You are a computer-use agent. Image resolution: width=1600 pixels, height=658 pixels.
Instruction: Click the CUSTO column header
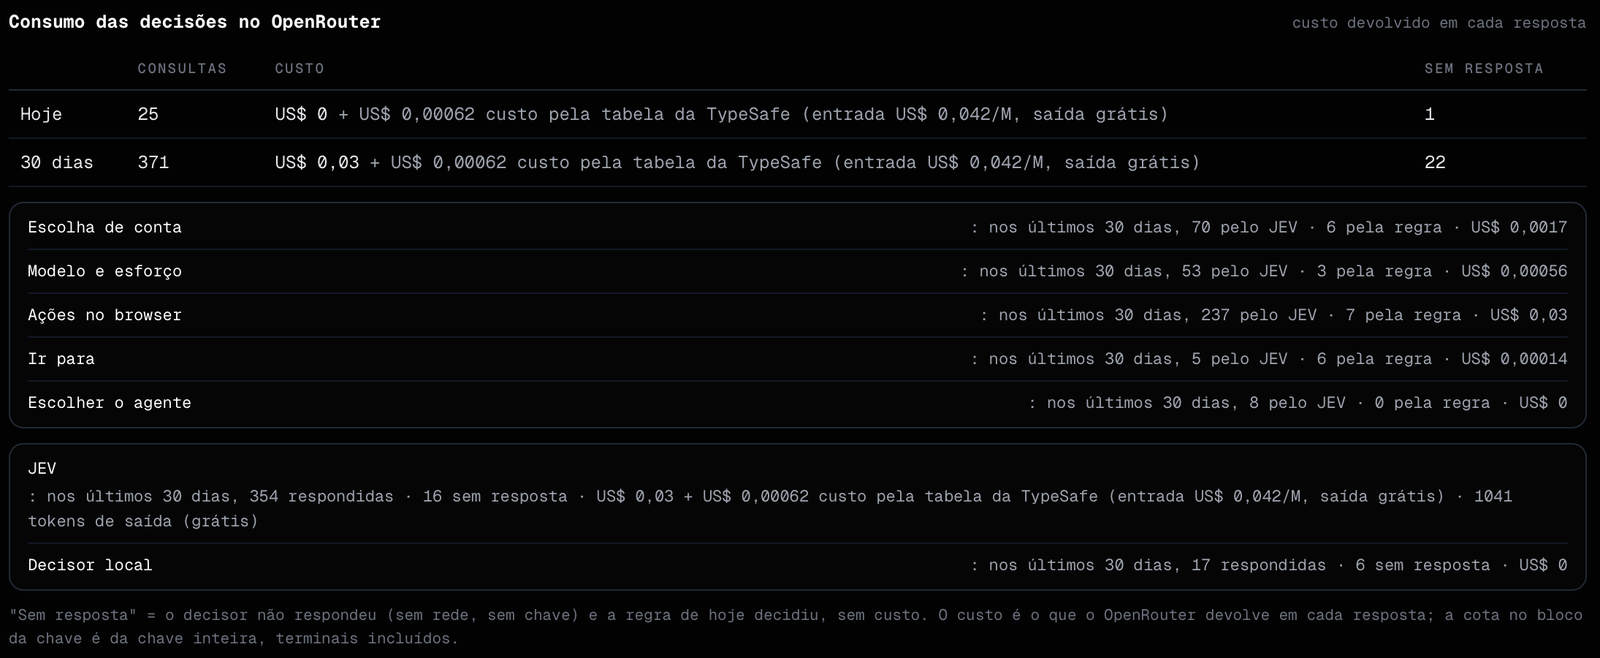tap(300, 69)
